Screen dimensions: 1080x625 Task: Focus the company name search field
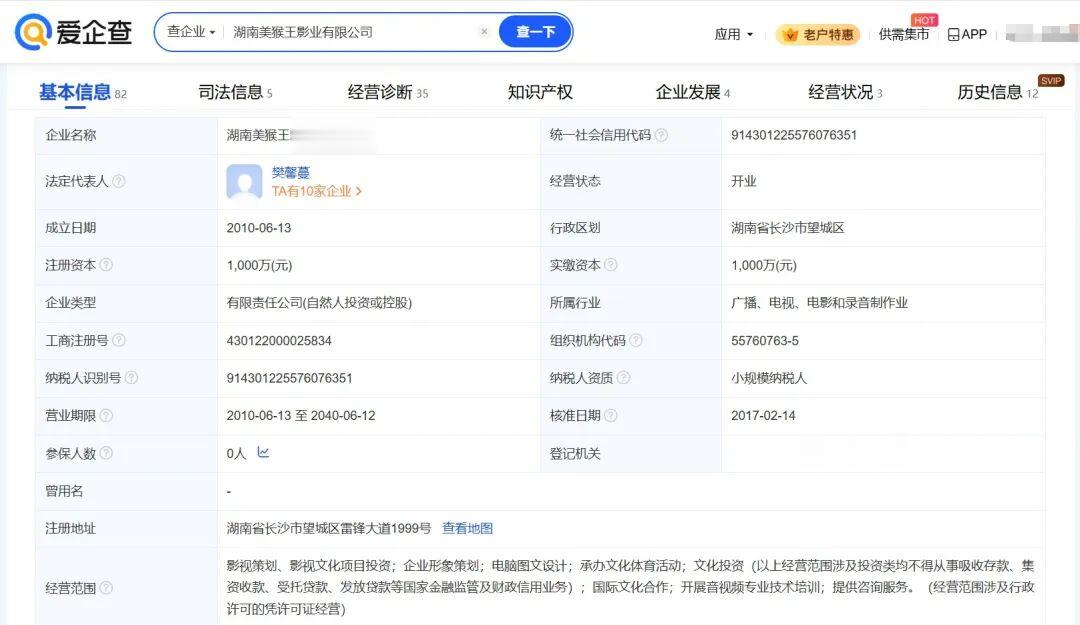(351, 32)
